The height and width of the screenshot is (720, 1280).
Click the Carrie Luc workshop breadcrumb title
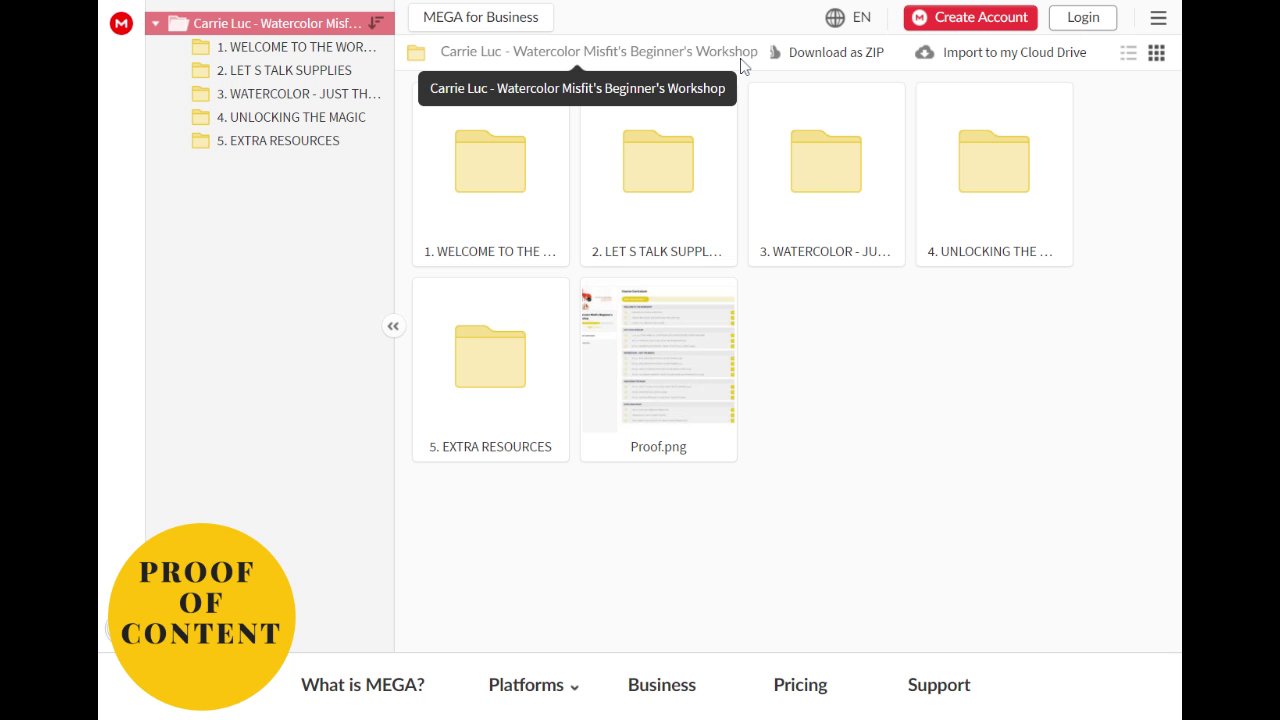[598, 52]
